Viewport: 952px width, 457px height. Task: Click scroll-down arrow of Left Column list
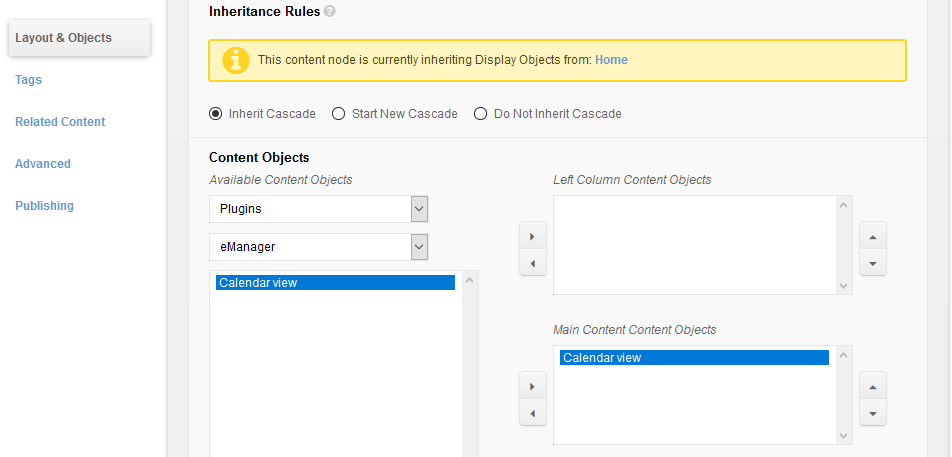843,285
